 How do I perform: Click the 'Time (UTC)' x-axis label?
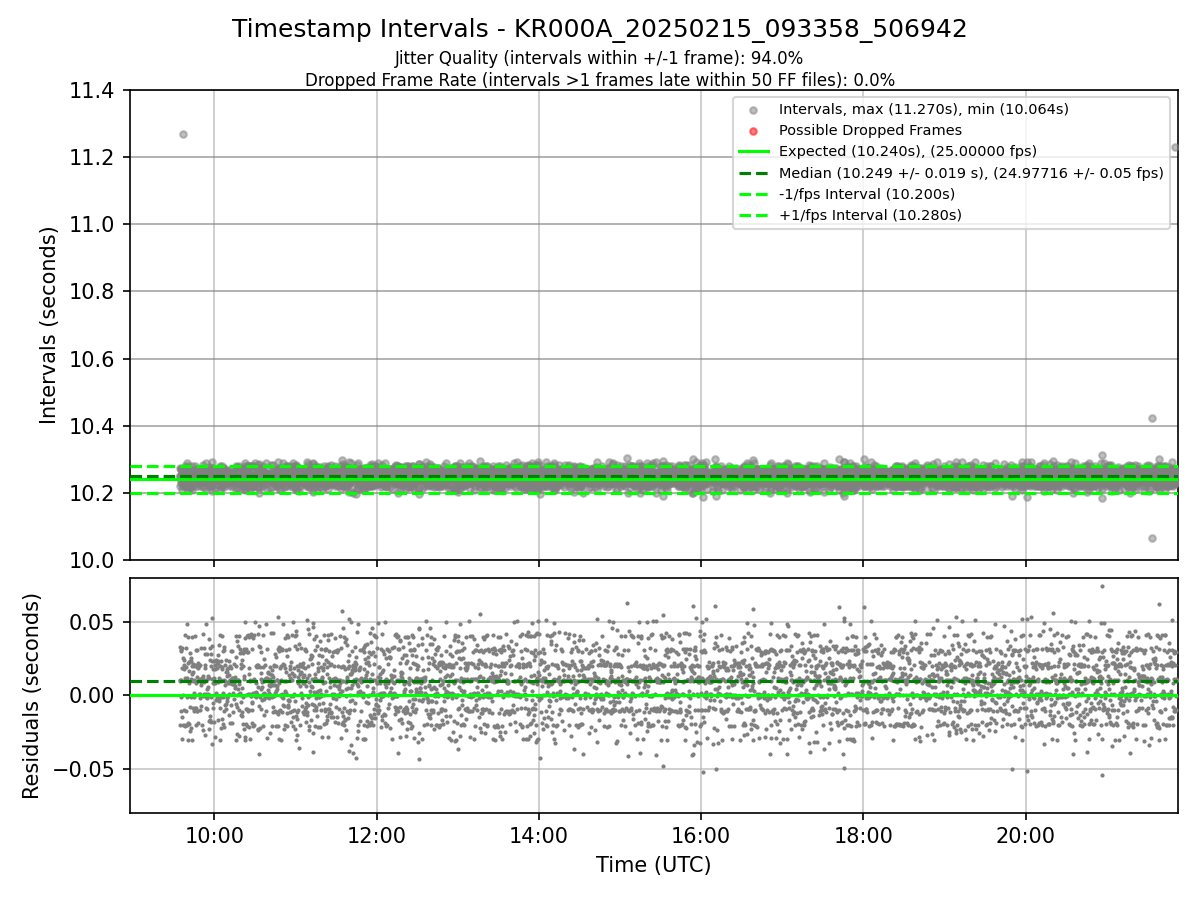point(653,865)
